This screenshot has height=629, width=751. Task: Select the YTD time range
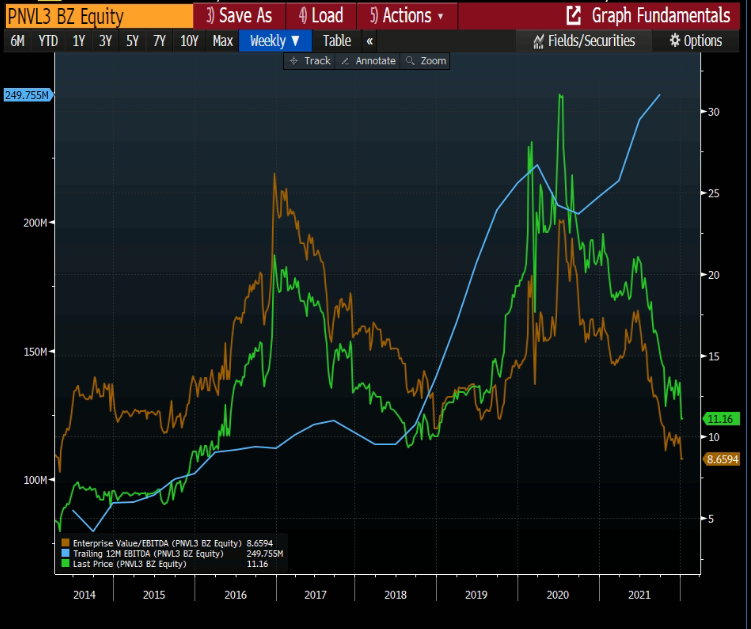click(48, 41)
